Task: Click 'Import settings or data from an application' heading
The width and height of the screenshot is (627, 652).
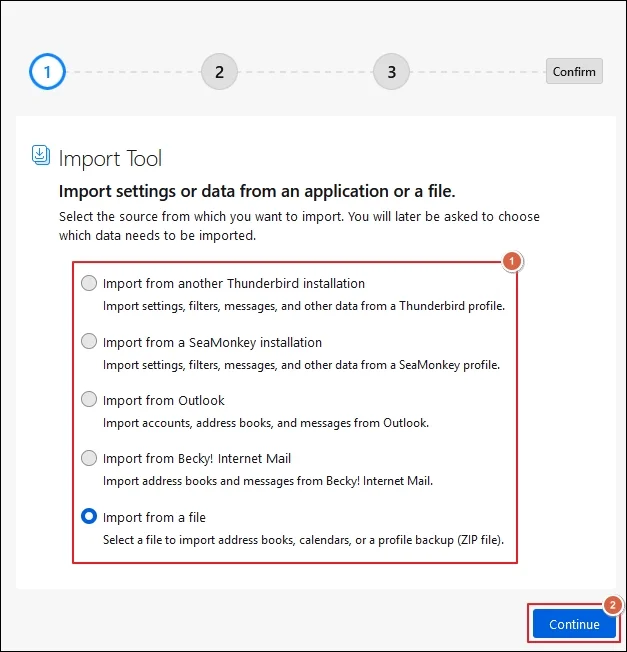Action: click(x=257, y=191)
